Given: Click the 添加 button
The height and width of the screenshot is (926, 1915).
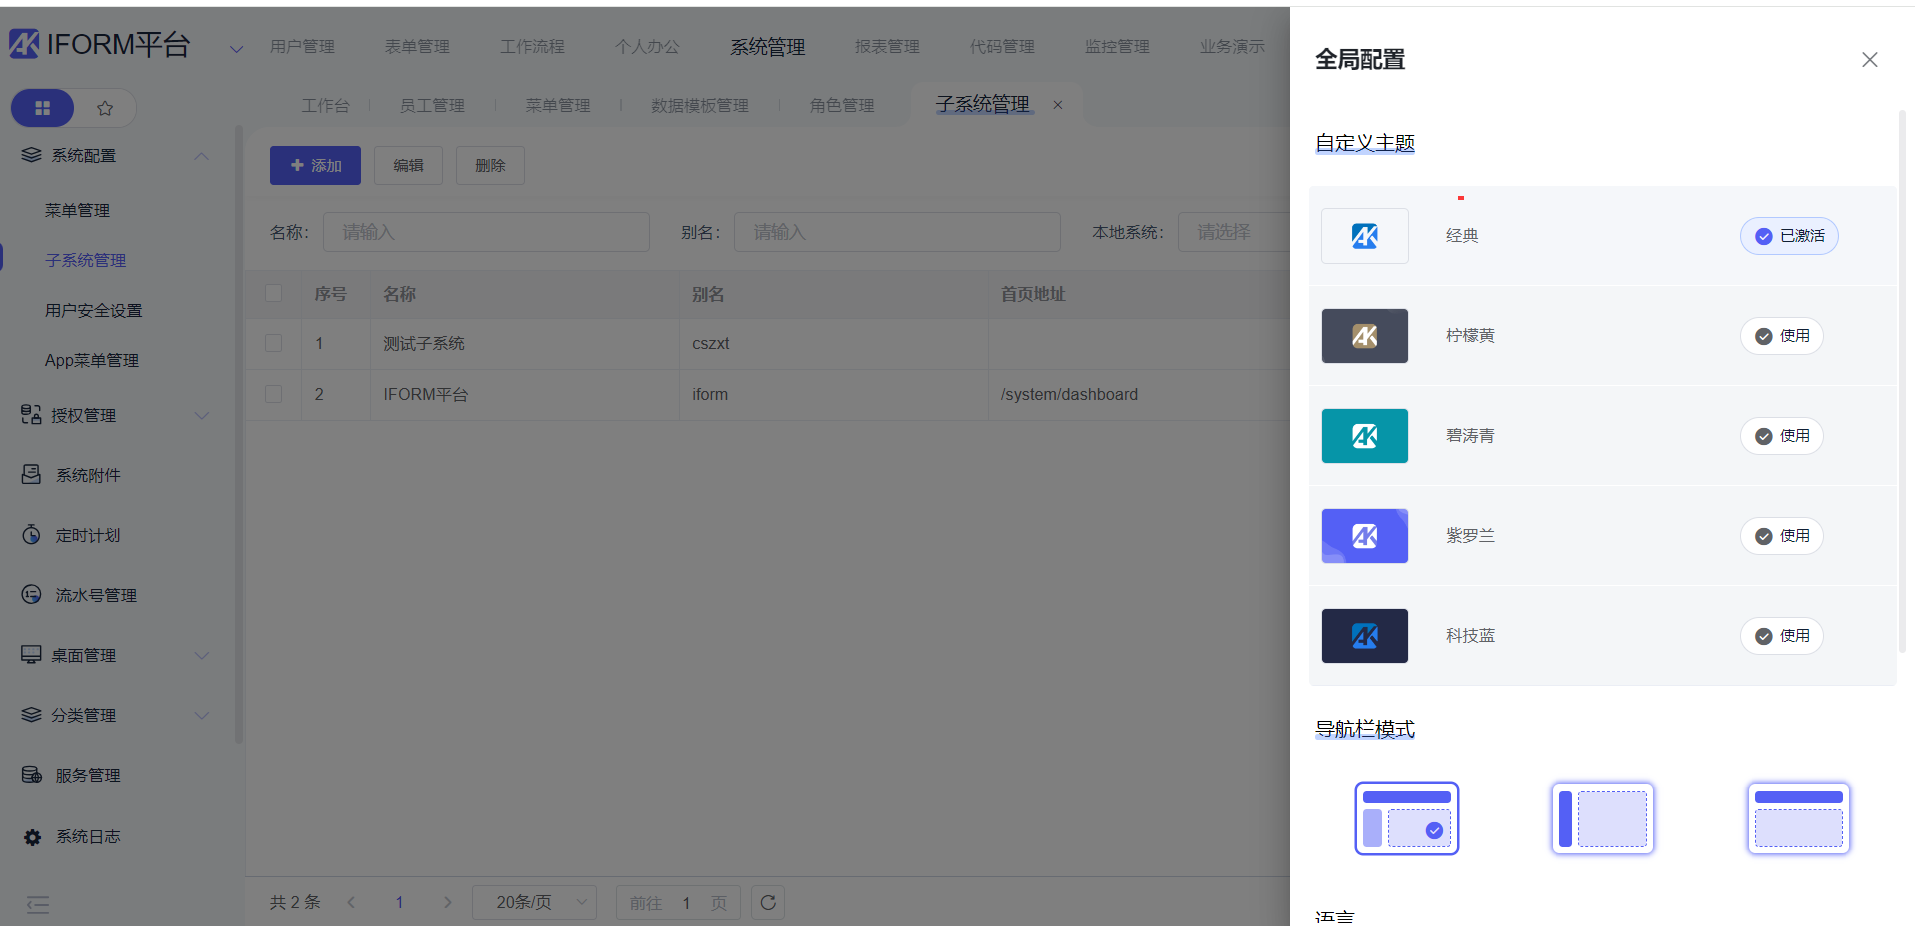Looking at the screenshot, I should pyautogui.click(x=317, y=166).
